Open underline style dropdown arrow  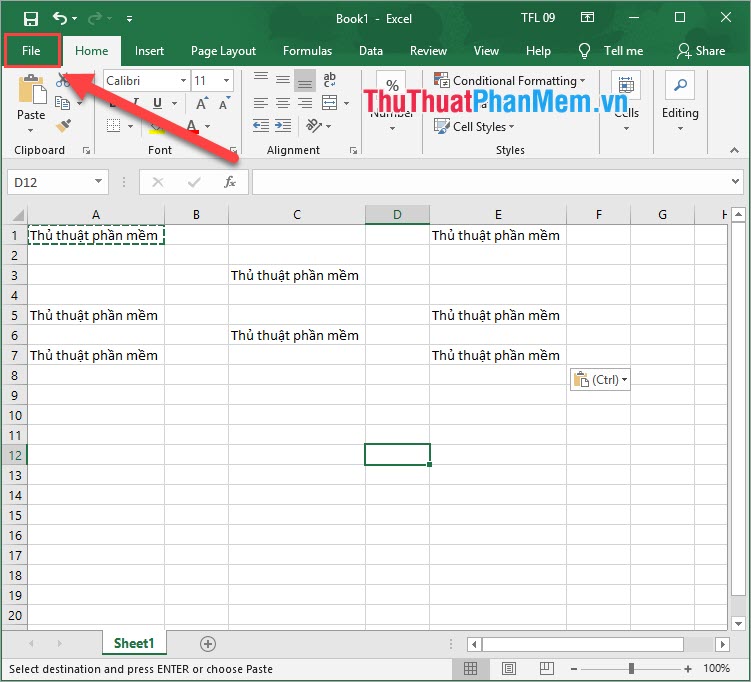pyautogui.click(x=174, y=103)
